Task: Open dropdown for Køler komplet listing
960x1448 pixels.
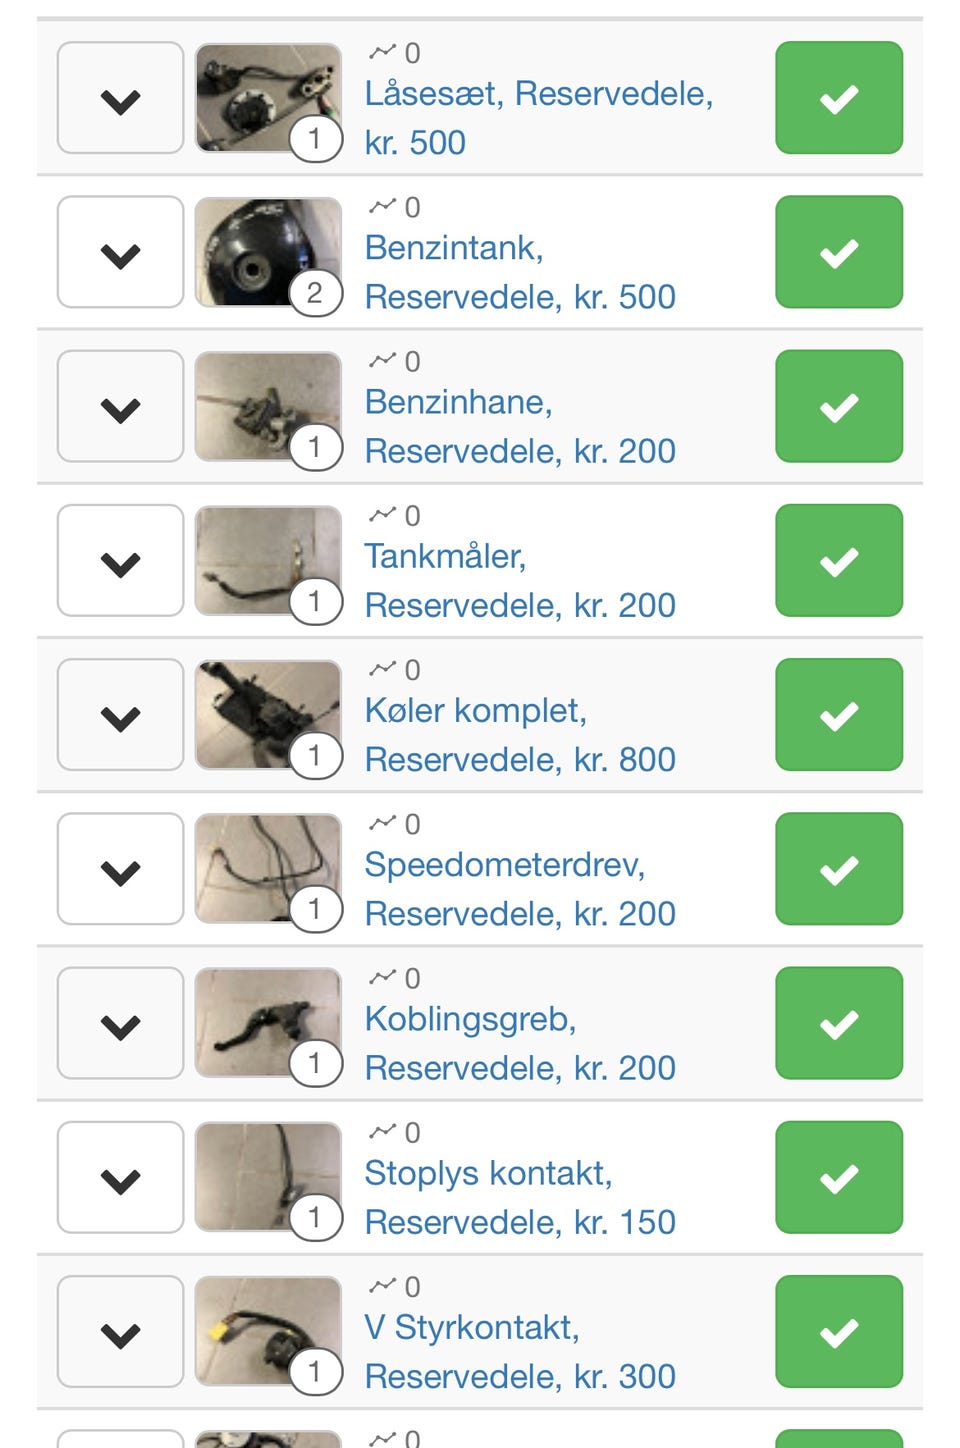Action: (120, 715)
